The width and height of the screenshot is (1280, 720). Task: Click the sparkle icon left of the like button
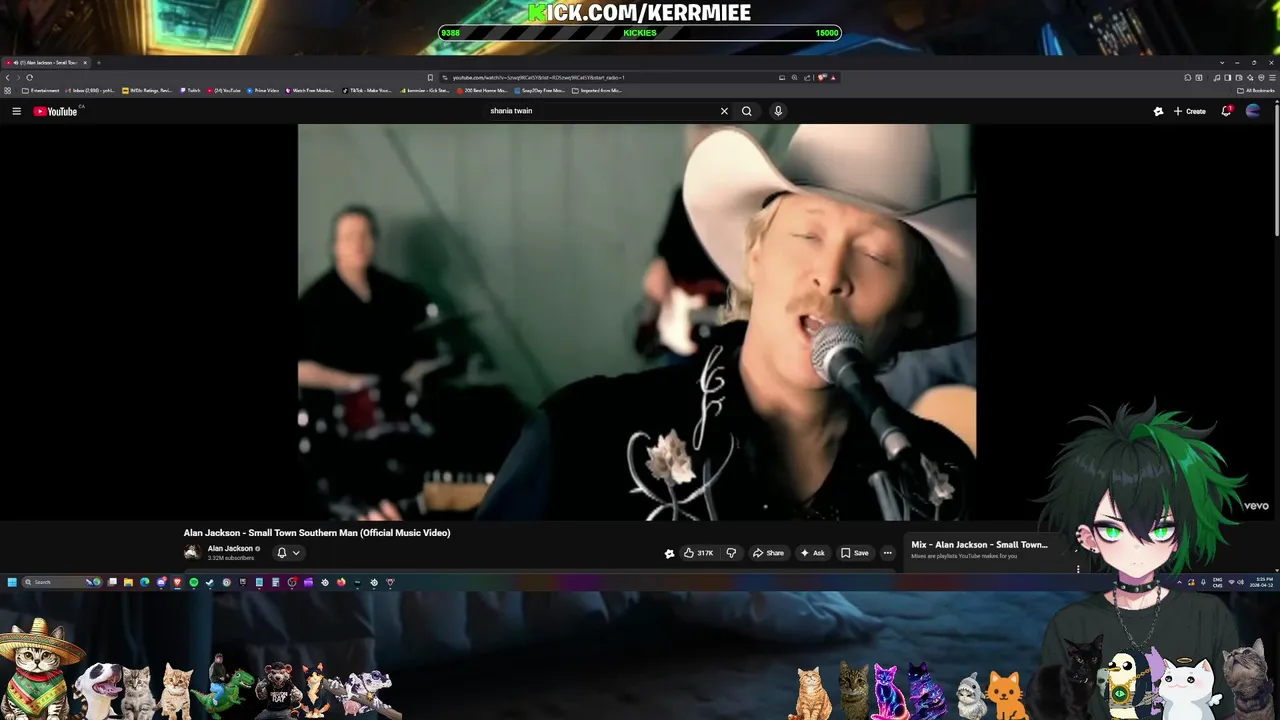point(669,553)
